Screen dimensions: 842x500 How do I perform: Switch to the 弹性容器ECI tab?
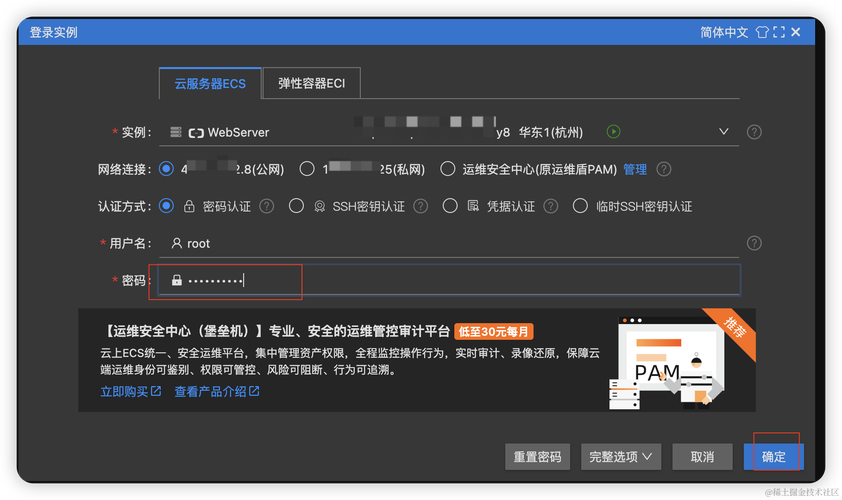[x=311, y=83]
